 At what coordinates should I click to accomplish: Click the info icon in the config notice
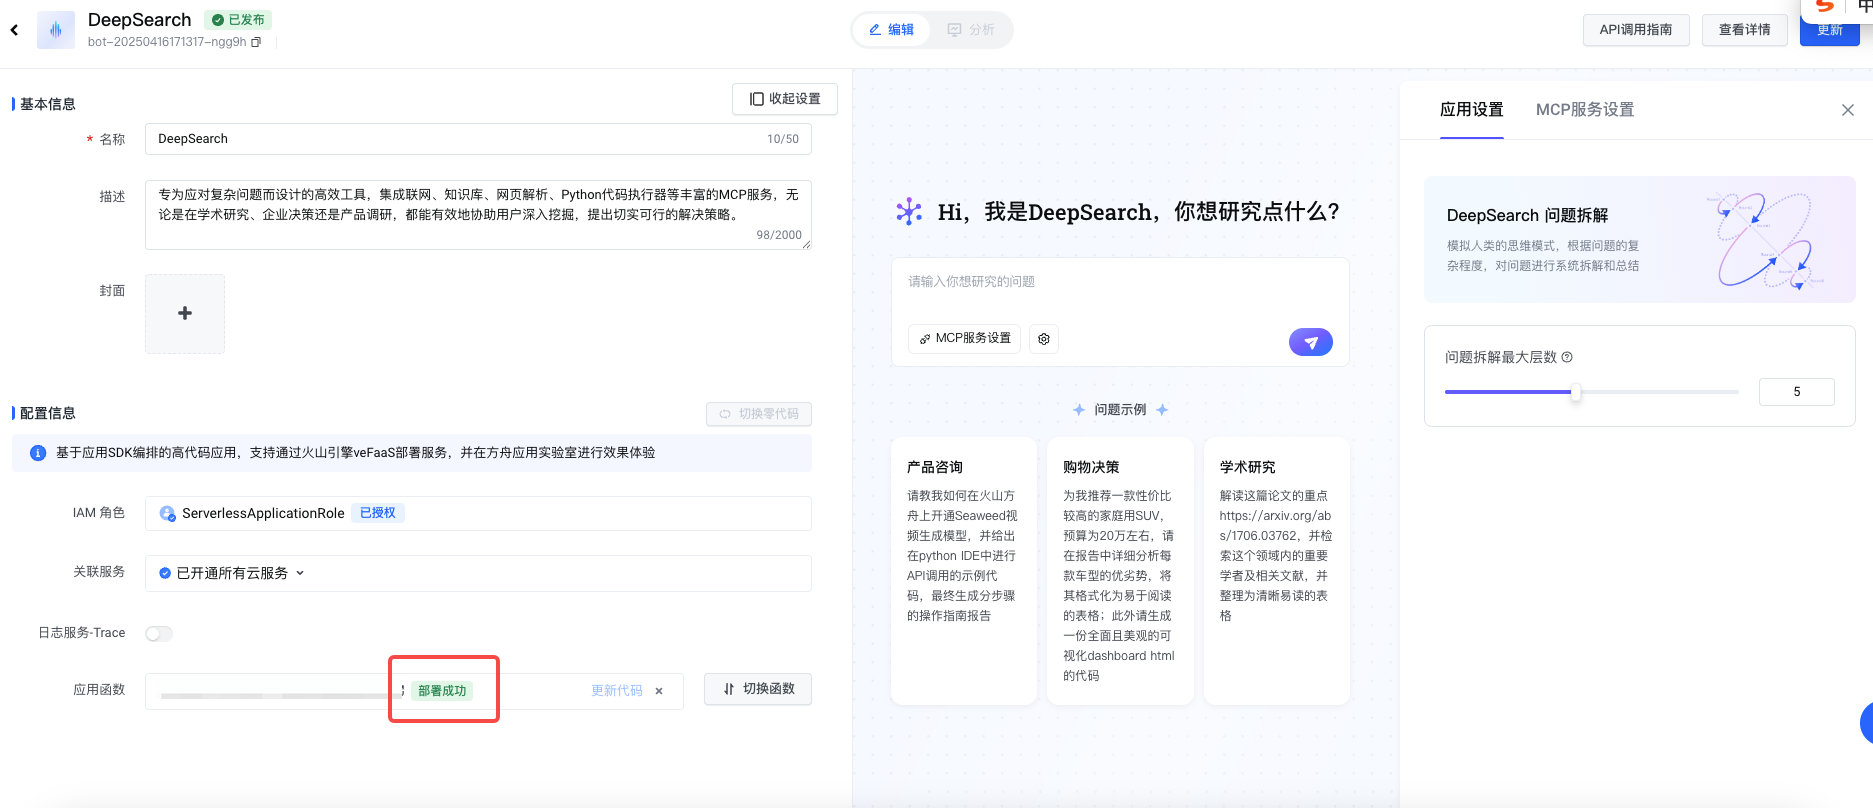pyautogui.click(x=38, y=453)
